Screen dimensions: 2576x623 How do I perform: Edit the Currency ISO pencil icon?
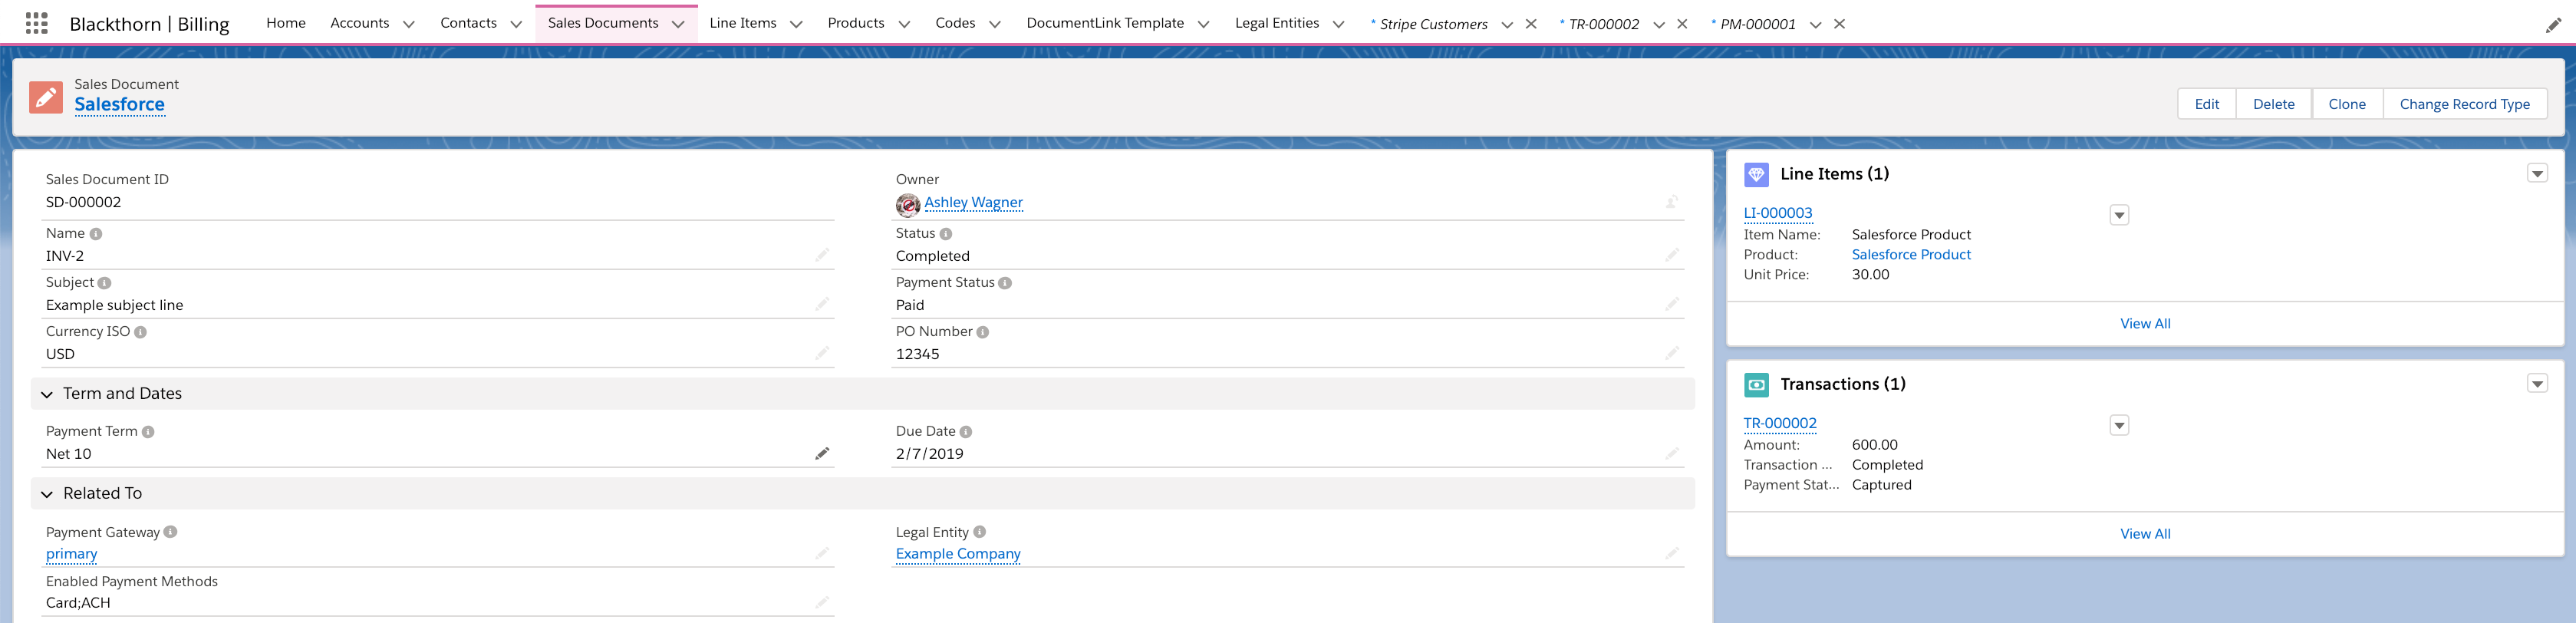coord(822,353)
